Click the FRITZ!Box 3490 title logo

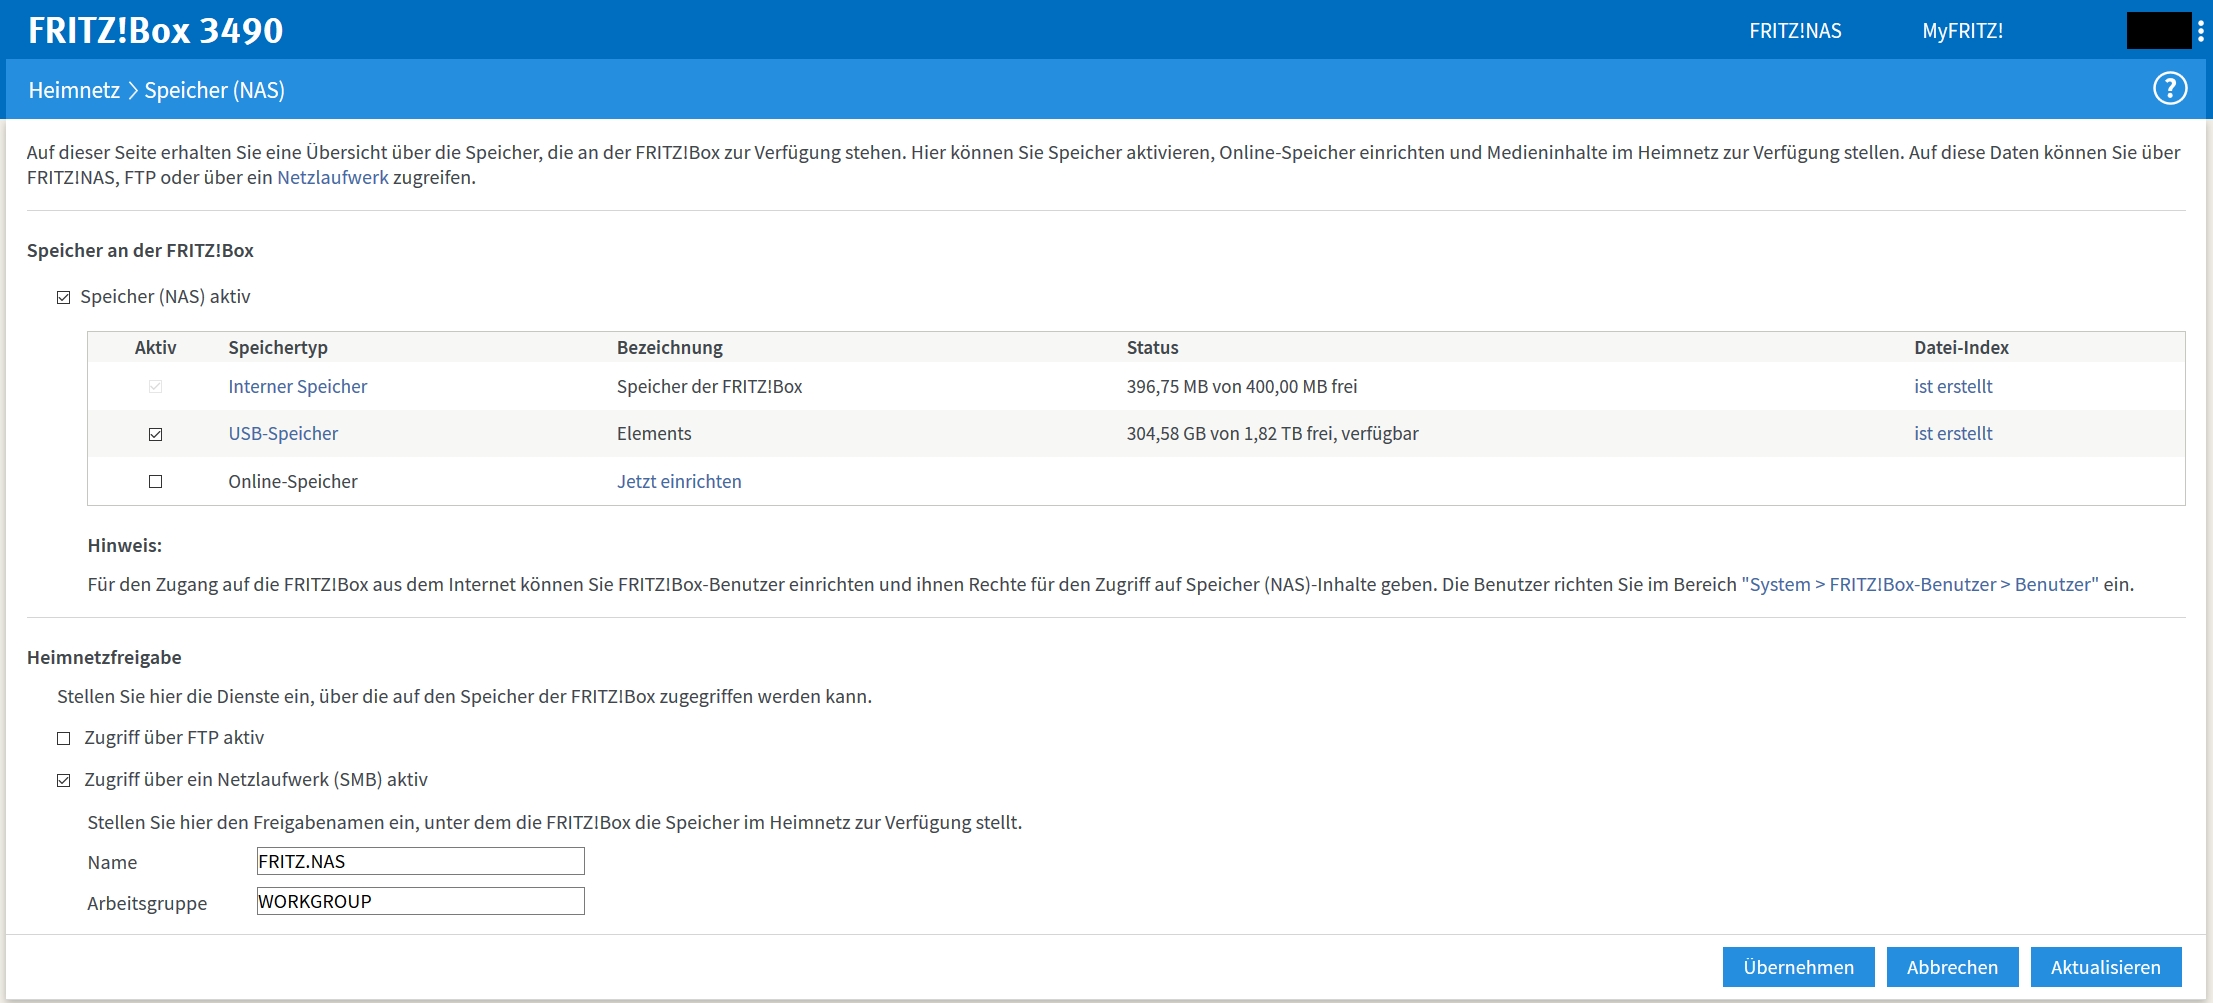(x=156, y=30)
